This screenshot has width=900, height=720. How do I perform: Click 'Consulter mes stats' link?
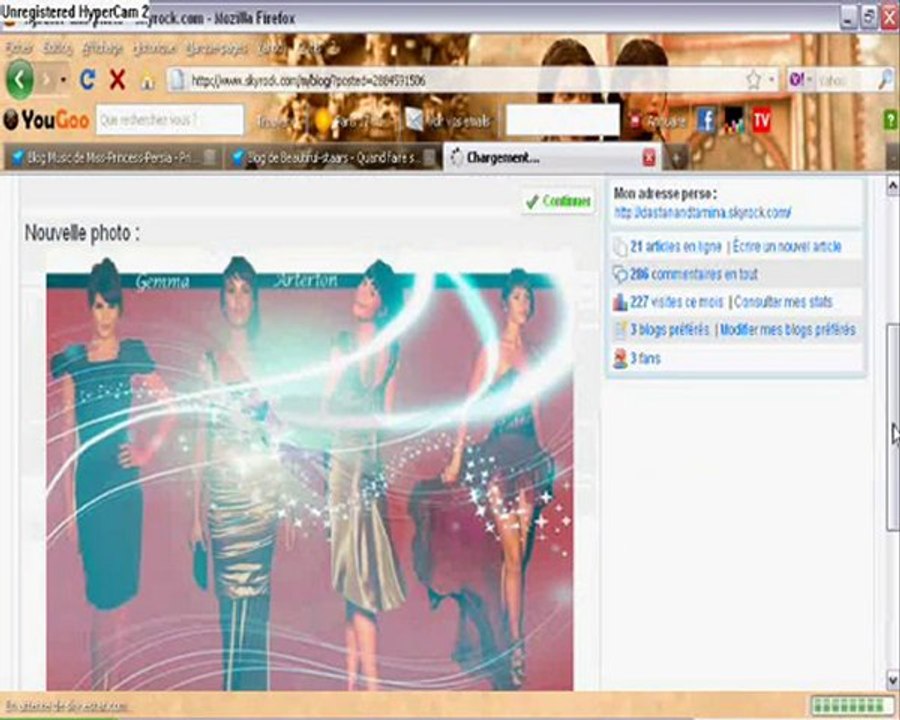pyautogui.click(x=783, y=302)
